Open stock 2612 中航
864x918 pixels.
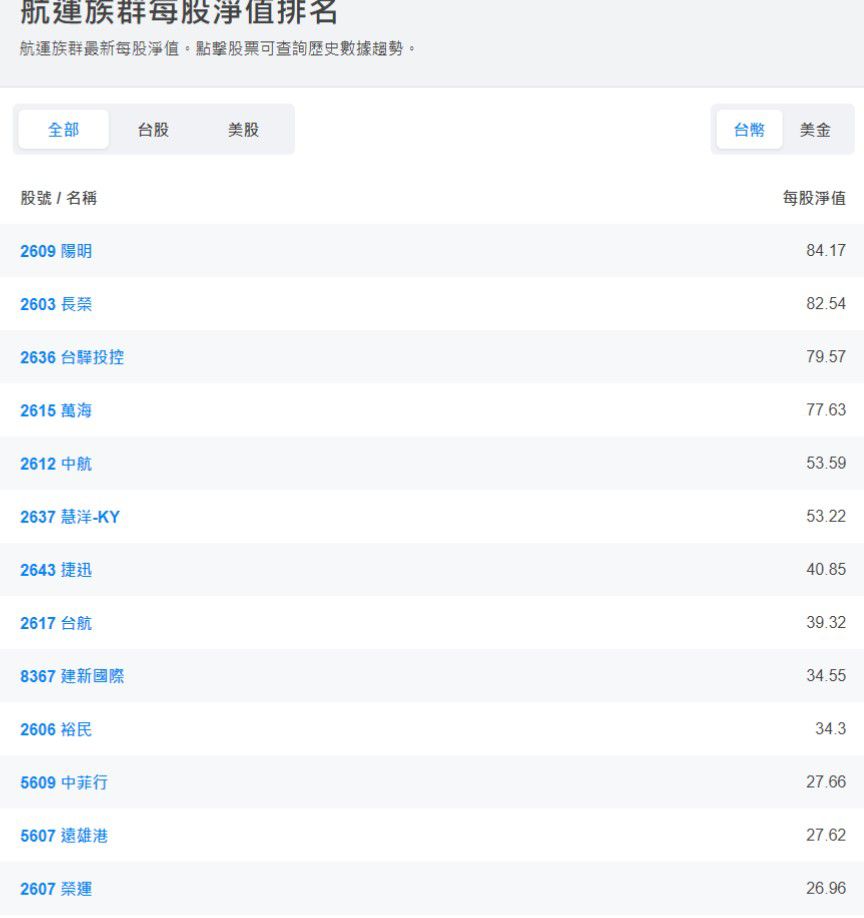tap(56, 464)
